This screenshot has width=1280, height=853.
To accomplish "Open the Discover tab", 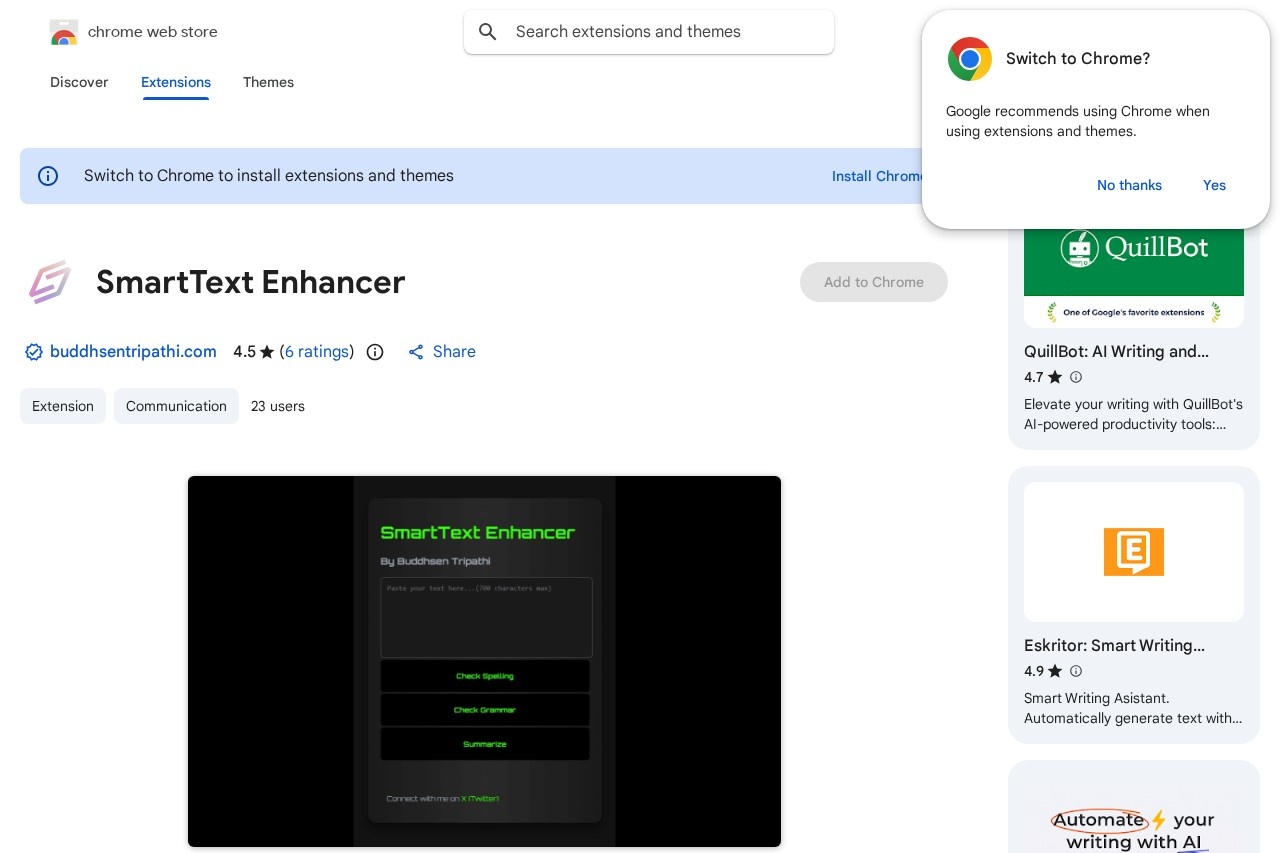I will tap(79, 82).
